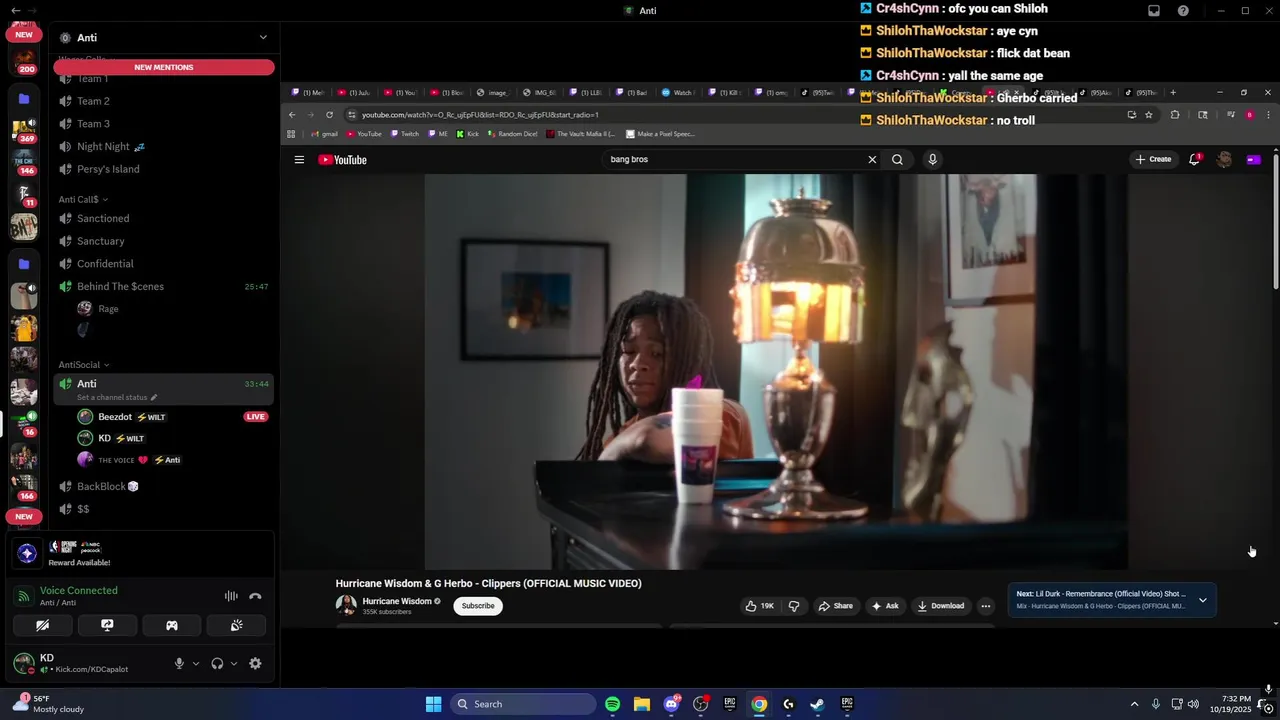
Task: Go to YouTube home via logo
Action: click(343, 160)
